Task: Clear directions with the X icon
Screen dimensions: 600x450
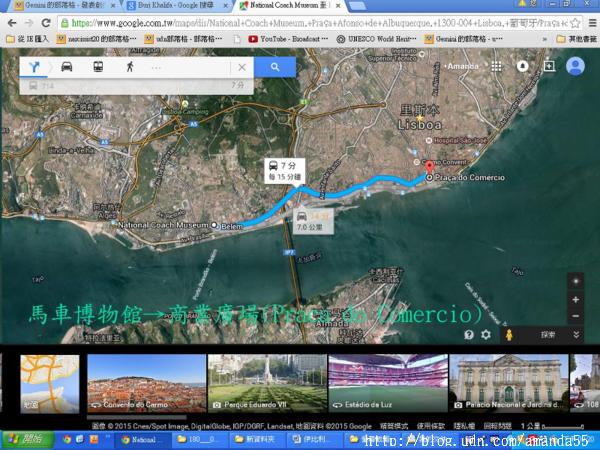Action: [x=241, y=67]
